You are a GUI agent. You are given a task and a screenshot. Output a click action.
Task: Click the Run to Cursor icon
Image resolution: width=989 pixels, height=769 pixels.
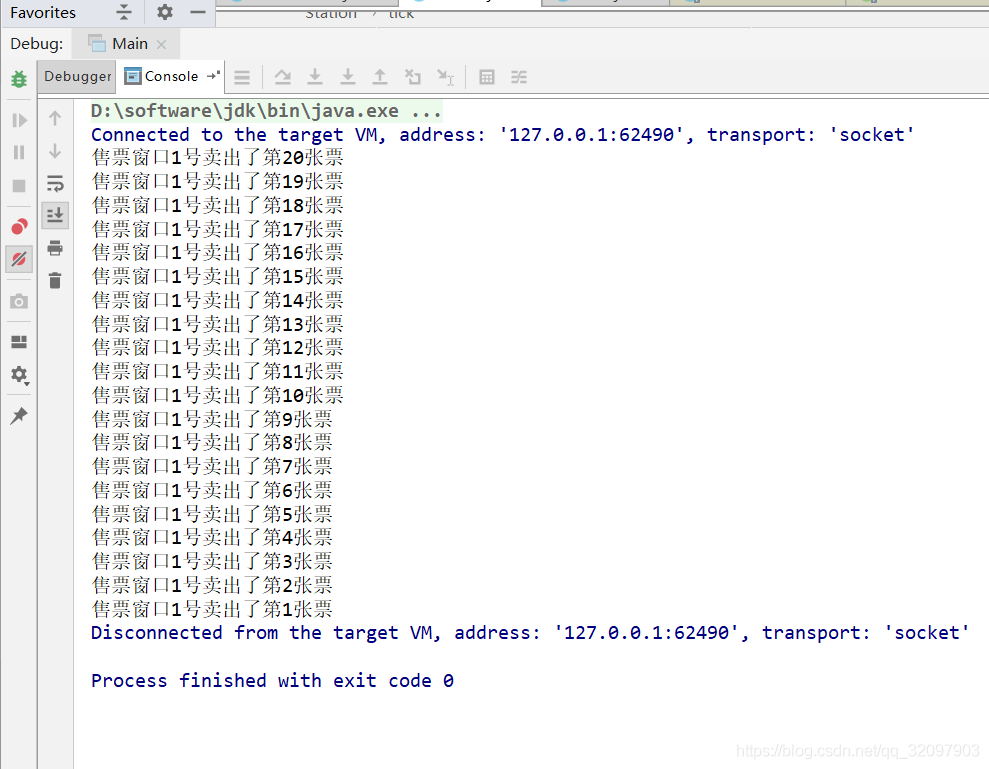pos(445,77)
